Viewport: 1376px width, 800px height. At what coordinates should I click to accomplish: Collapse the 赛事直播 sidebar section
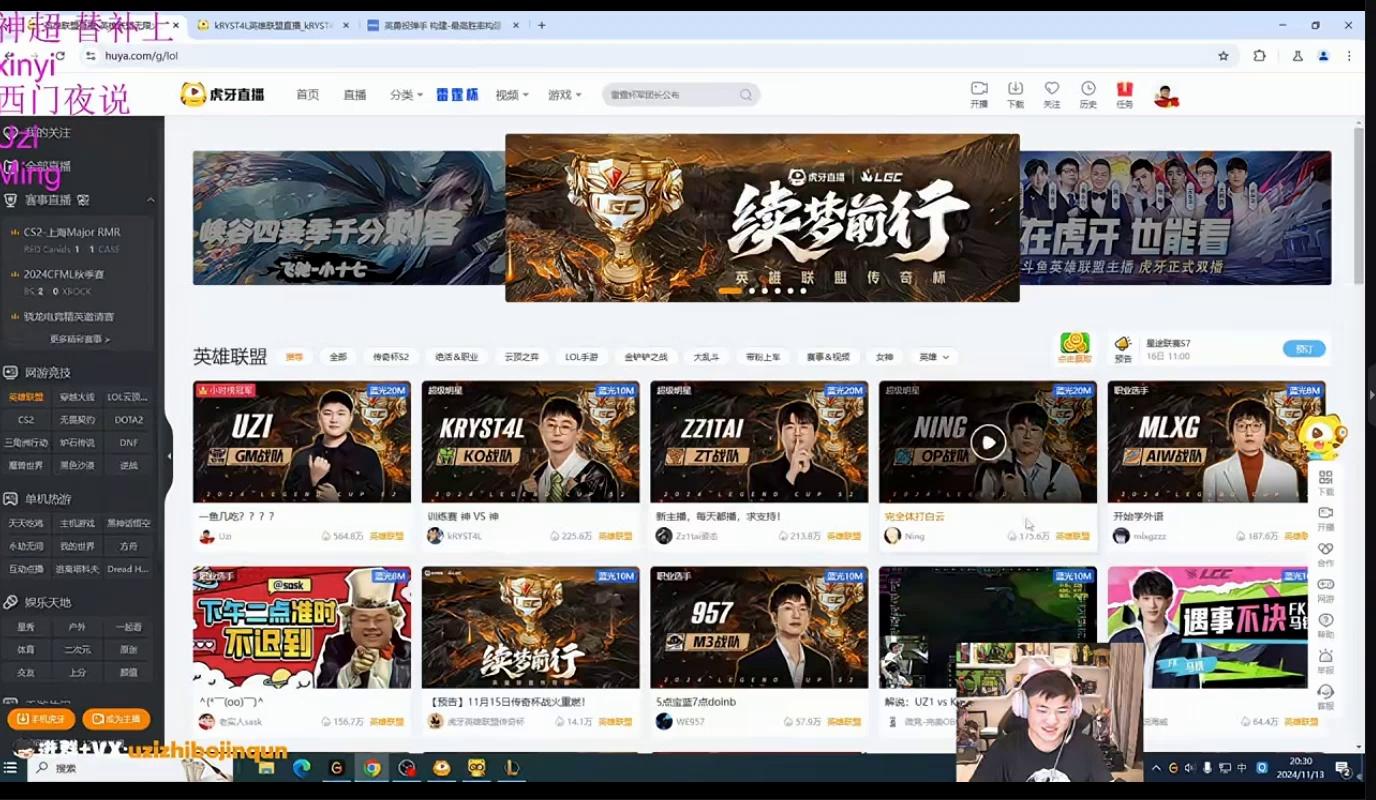[x=150, y=200]
